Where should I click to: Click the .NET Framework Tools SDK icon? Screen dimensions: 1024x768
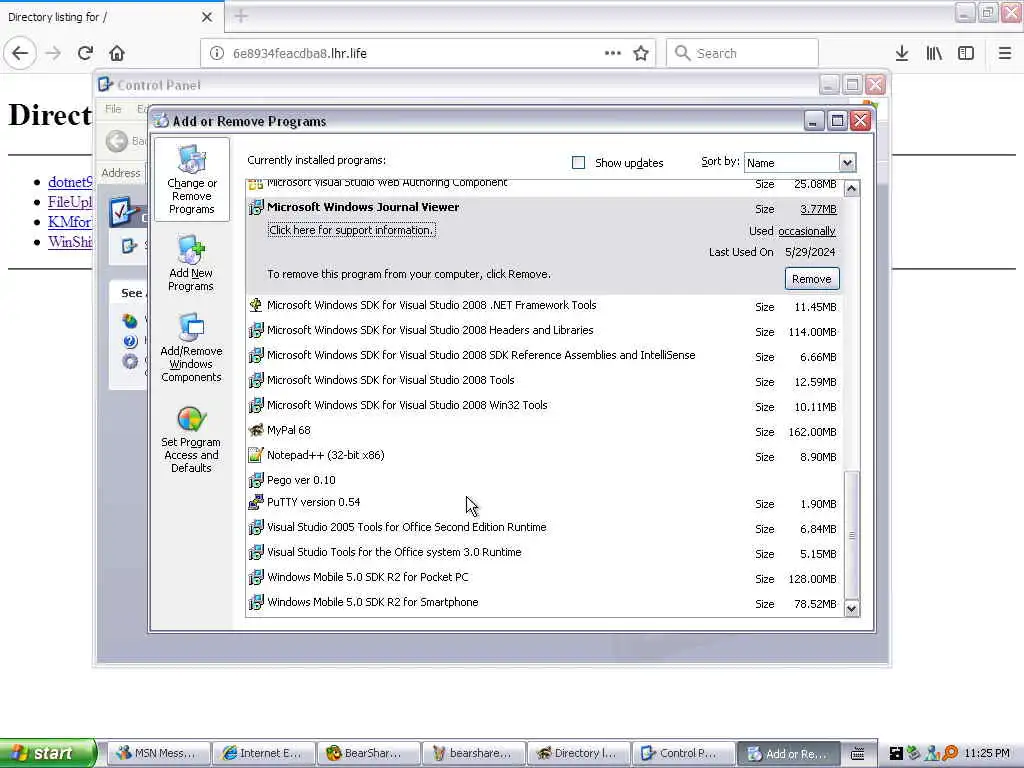[x=256, y=305]
